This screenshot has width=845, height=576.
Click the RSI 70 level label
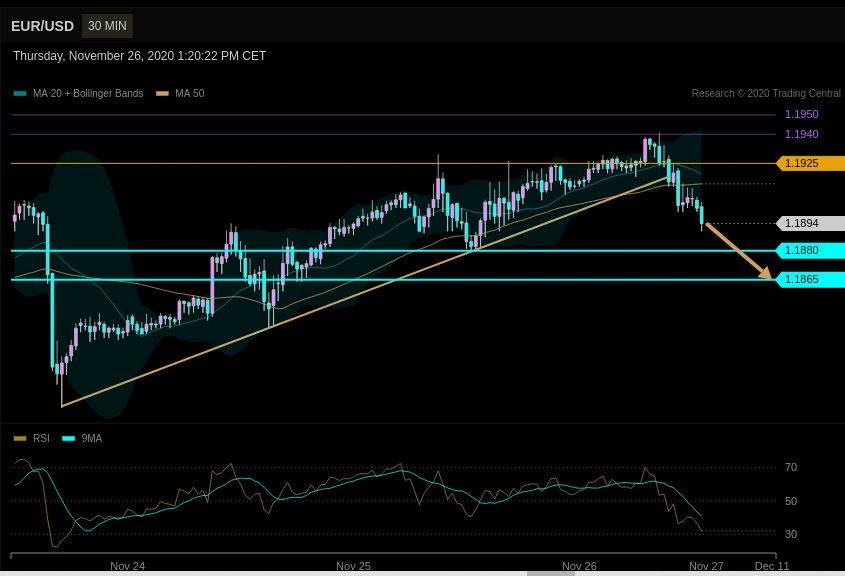pos(791,467)
